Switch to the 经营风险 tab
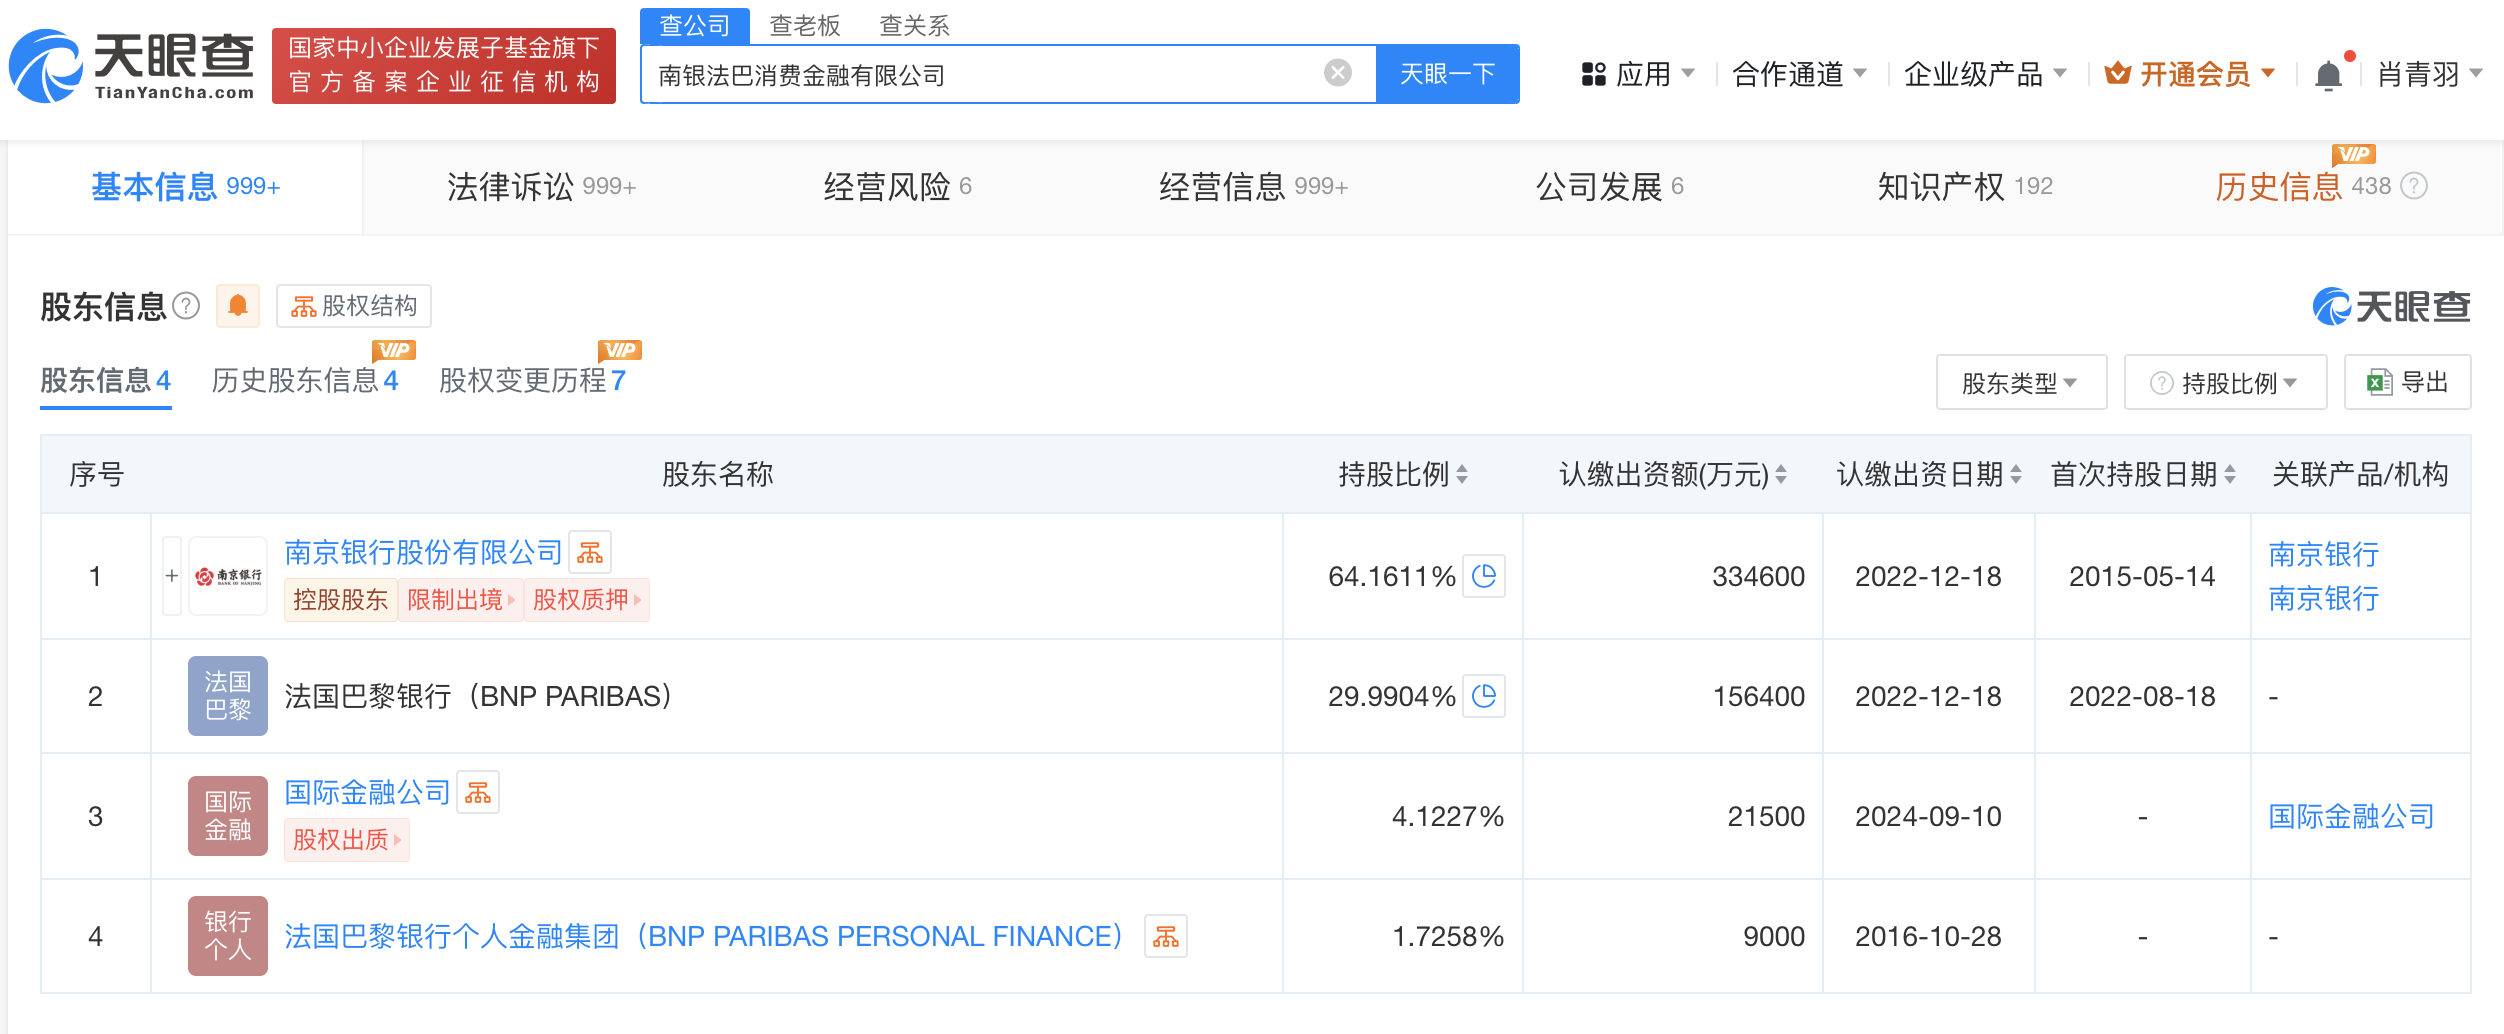Viewport: 2504px width, 1034px height. pos(897,187)
